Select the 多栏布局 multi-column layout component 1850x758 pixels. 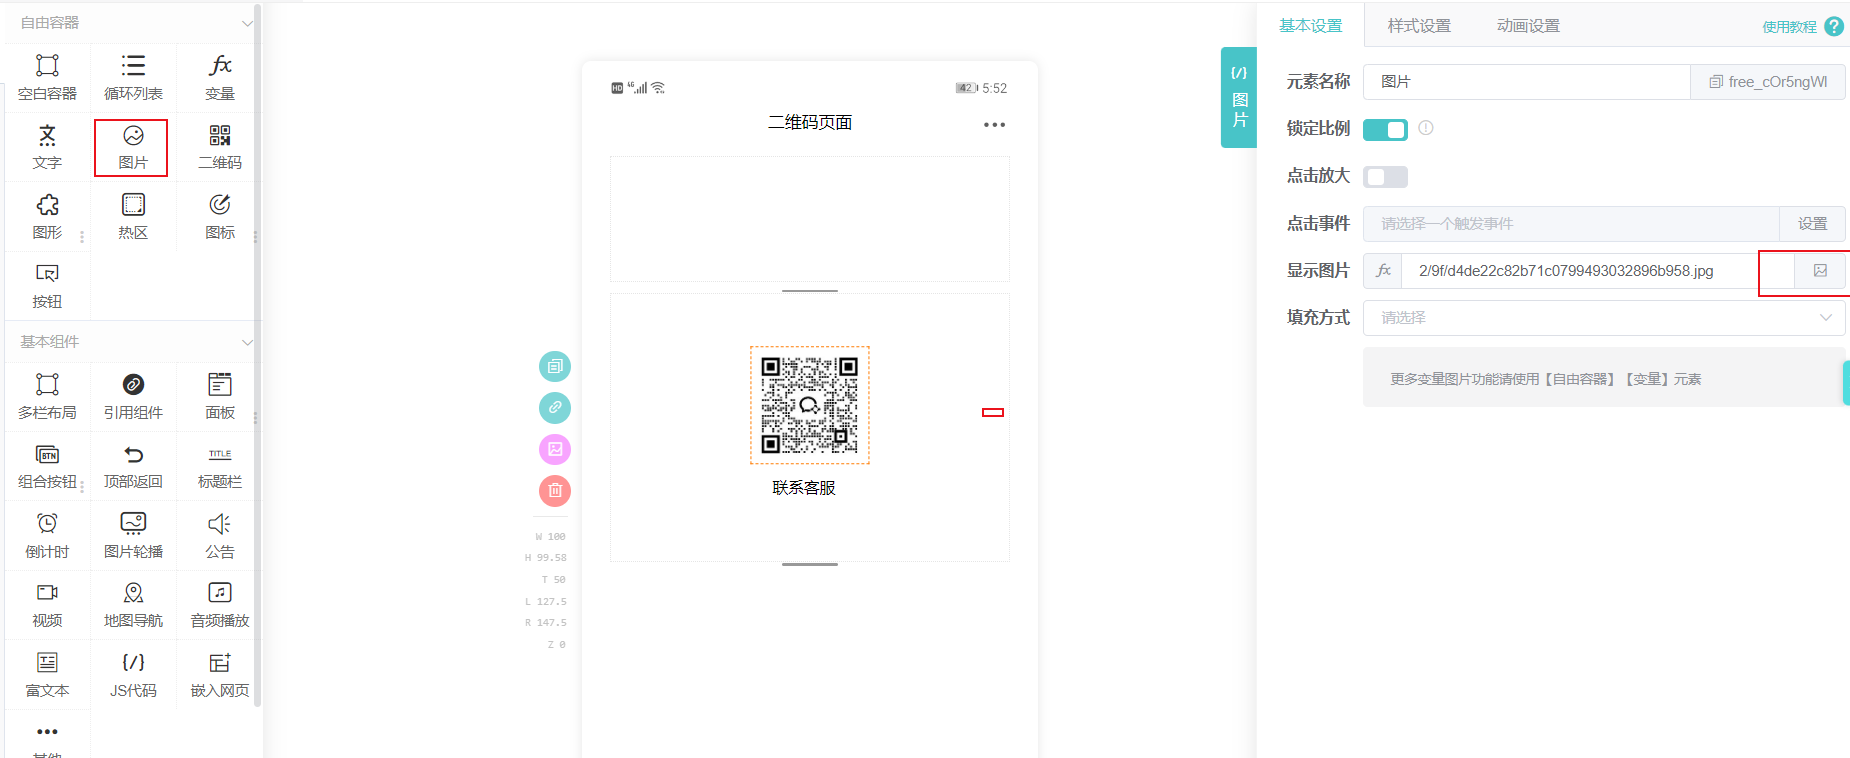pyautogui.click(x=47, y=396)
